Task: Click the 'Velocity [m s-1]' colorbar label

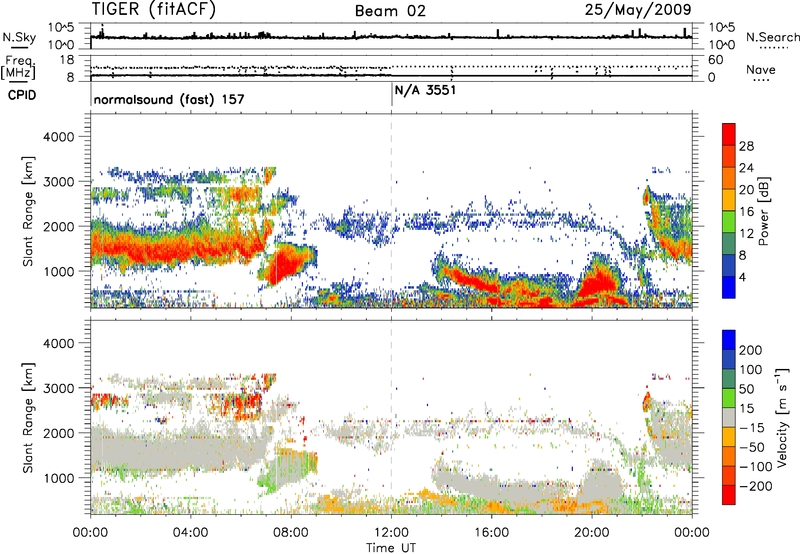Action: 783,417
